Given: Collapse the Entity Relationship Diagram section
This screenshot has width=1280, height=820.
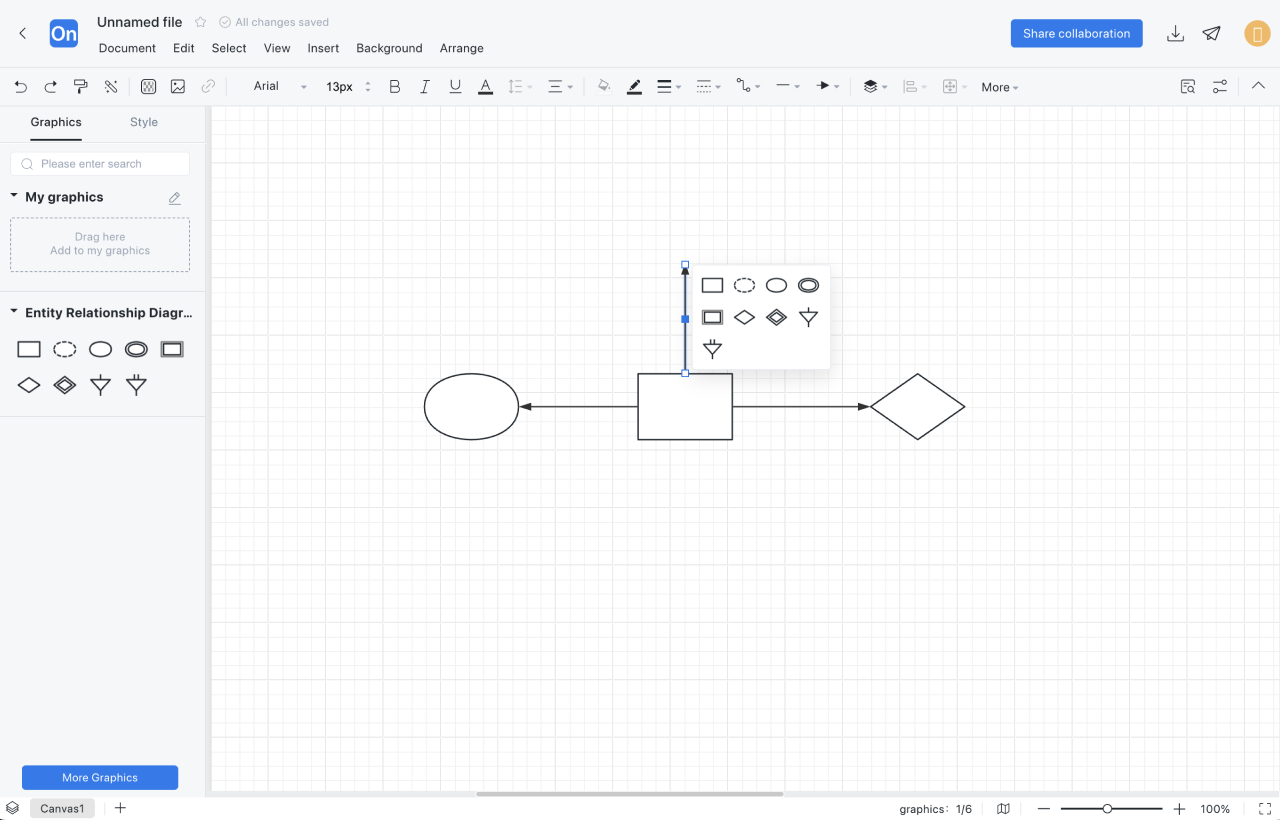Looking at the screenshot, I should pos(14,313).
